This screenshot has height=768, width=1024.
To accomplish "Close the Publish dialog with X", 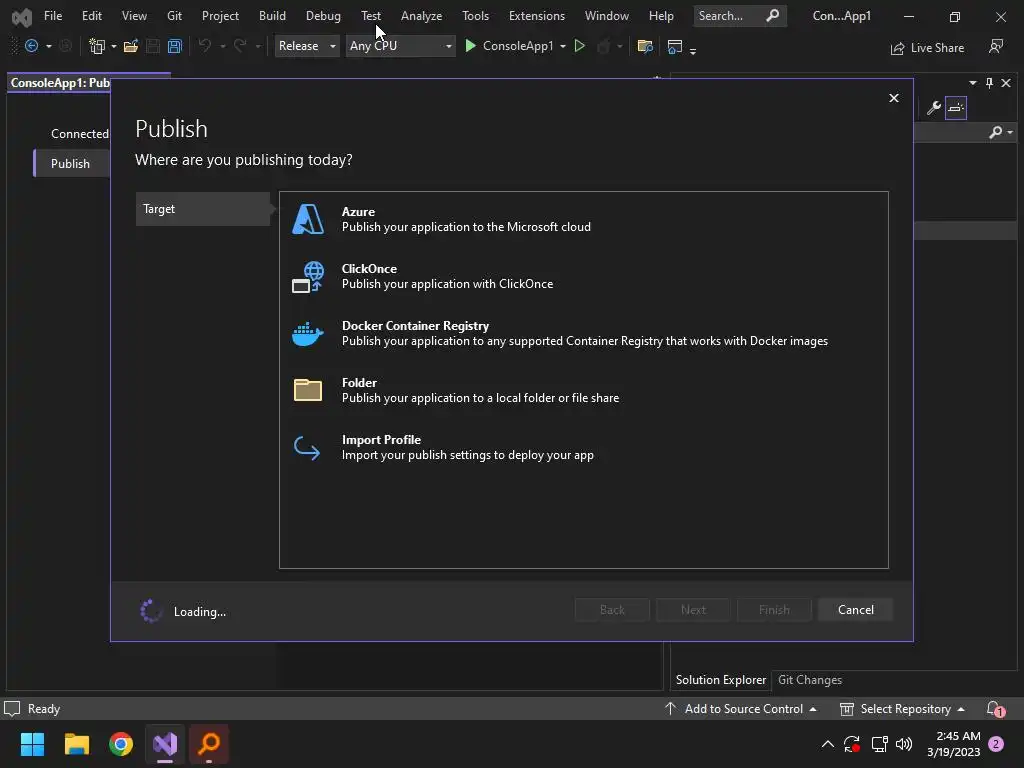I will [x=894, y=98].
